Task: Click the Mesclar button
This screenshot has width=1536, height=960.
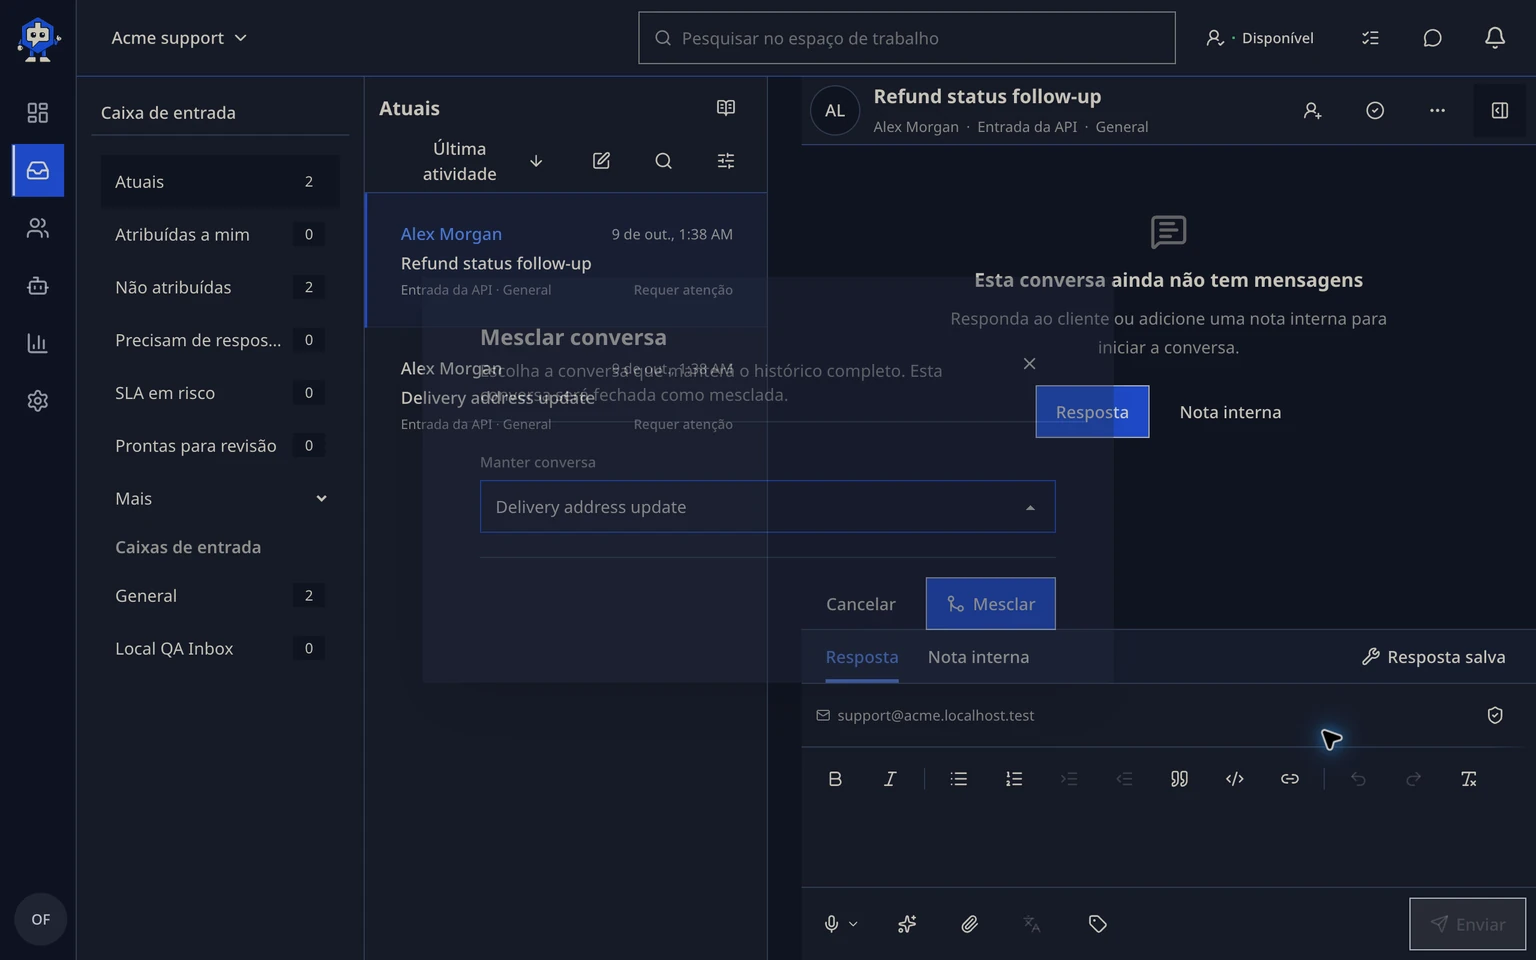Action: click(x=991, y=604)
